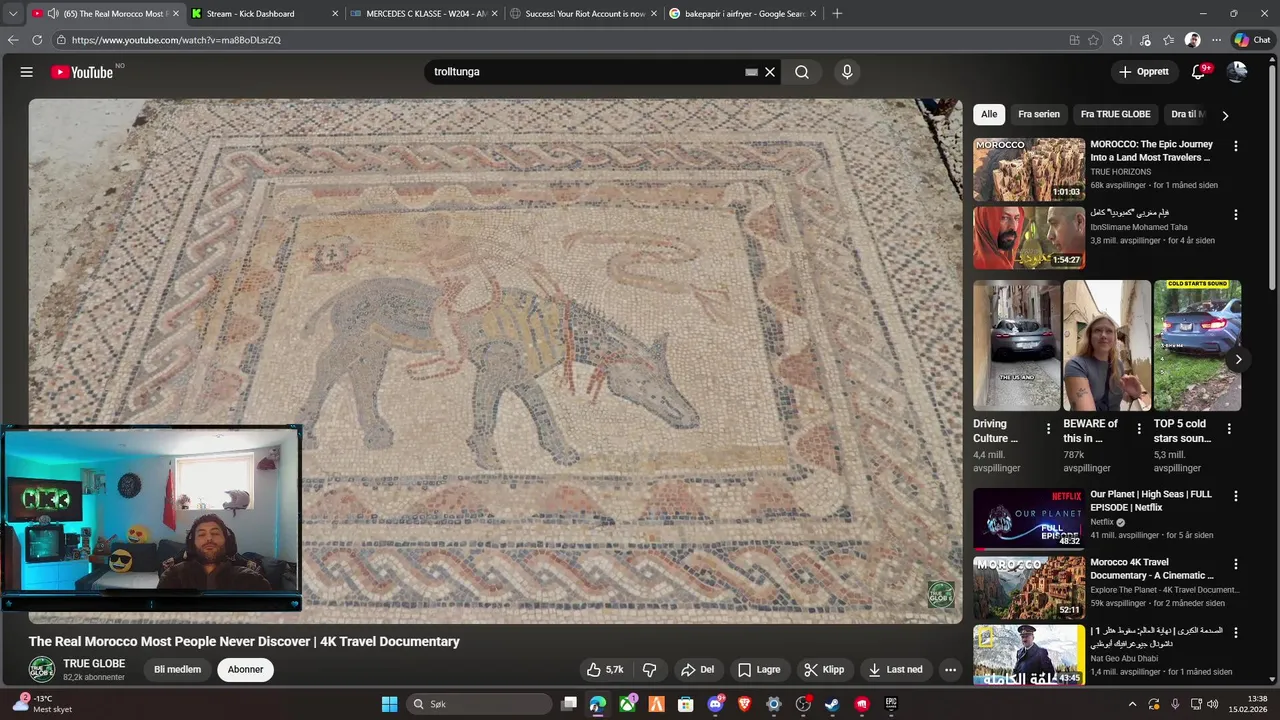Open the favorites list icon
Viewport: 1280px width, 720px height.
coord(1169,40)
